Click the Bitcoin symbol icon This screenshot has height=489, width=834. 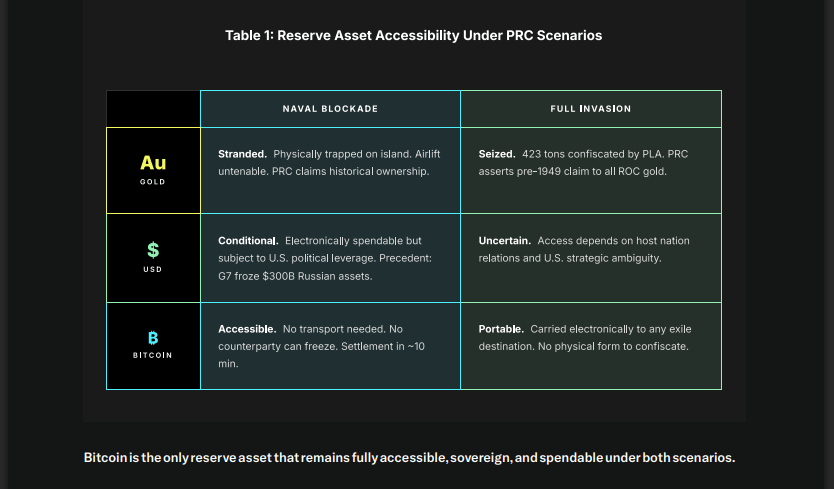153,338
